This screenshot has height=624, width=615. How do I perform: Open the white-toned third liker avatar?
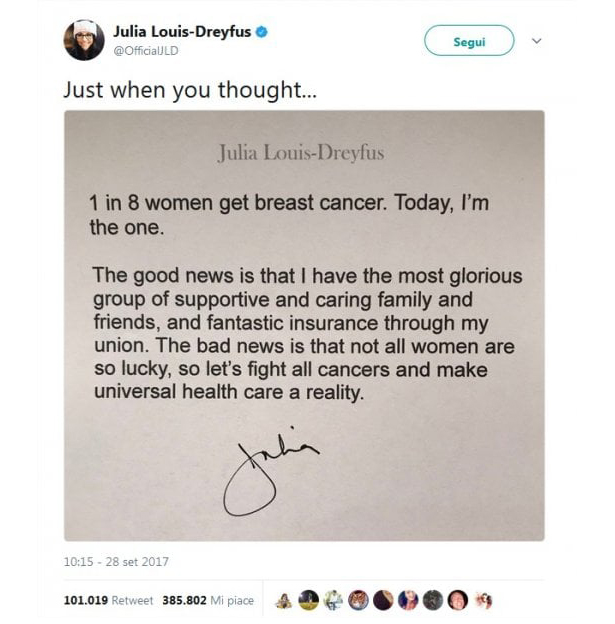(333, 600)
